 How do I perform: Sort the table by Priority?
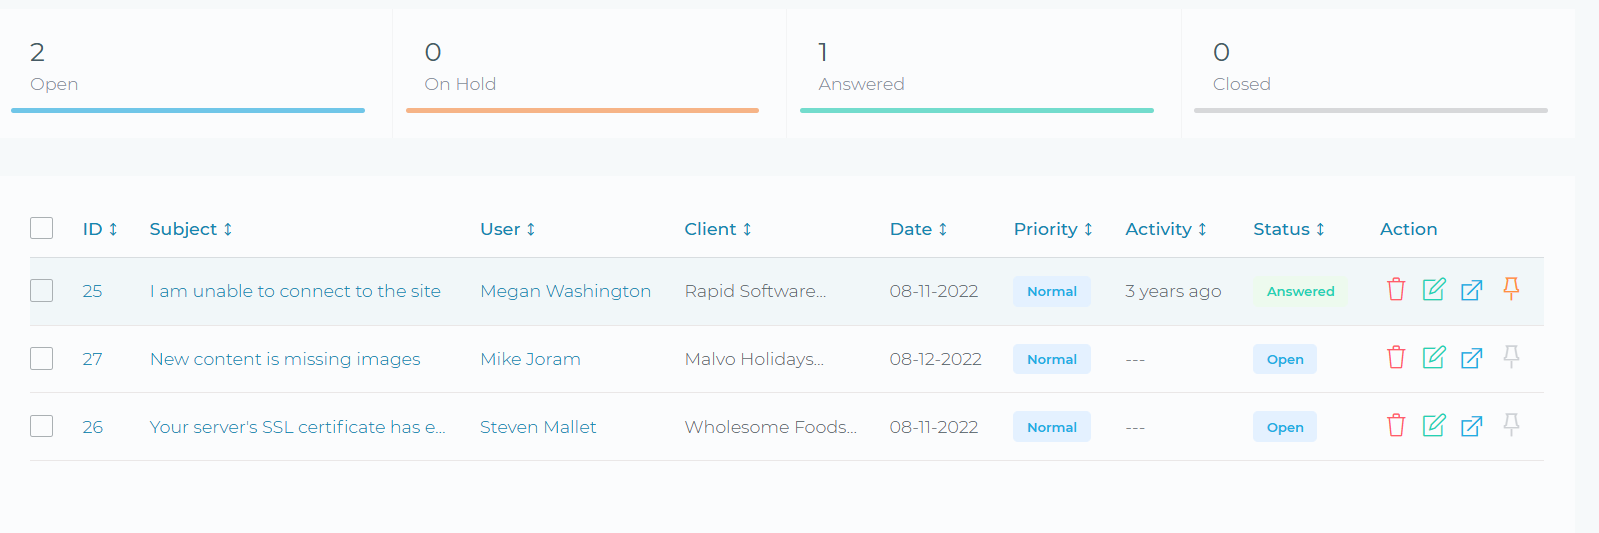(x=1053, y=229)
